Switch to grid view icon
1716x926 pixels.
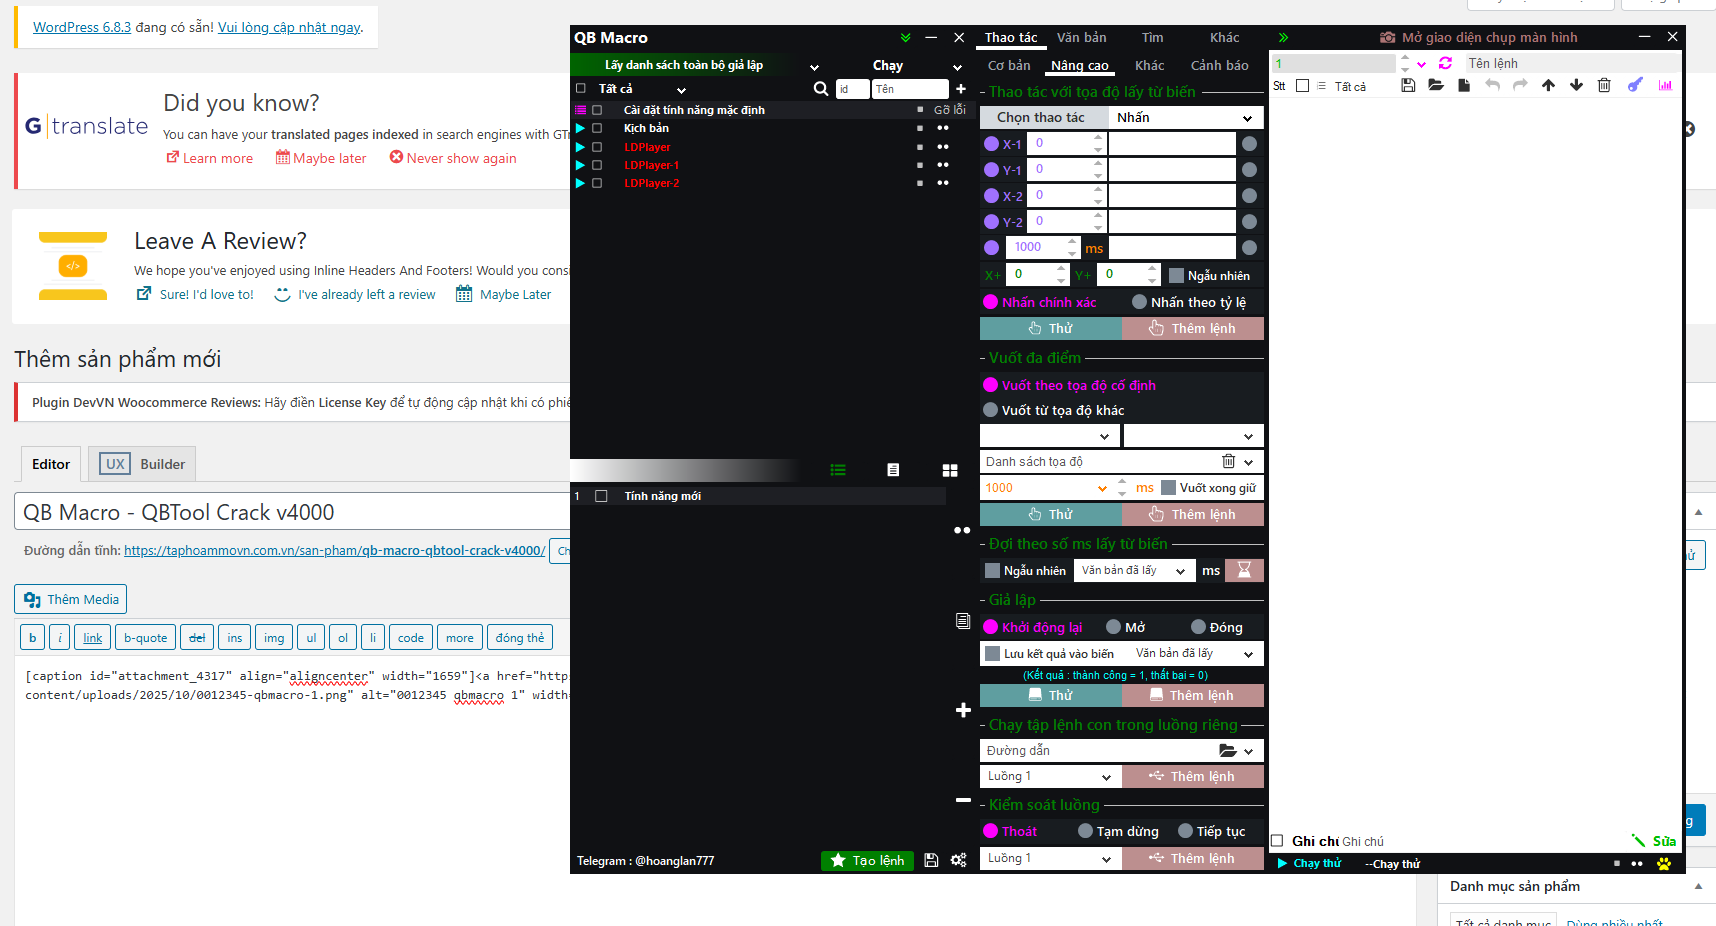click(x=950, y=470)
